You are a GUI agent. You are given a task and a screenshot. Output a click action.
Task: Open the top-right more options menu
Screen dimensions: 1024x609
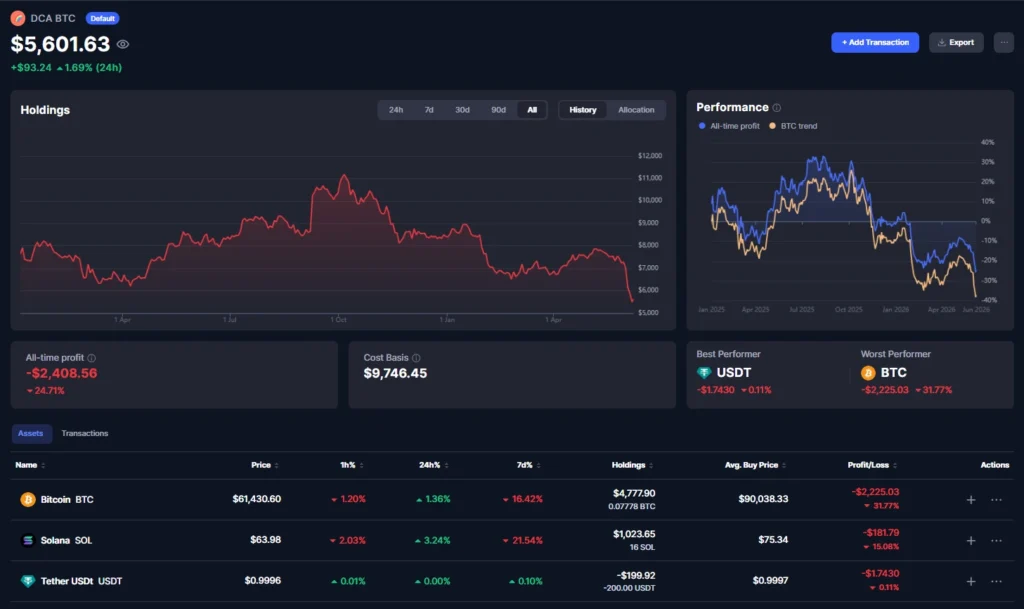[1004, 42]
